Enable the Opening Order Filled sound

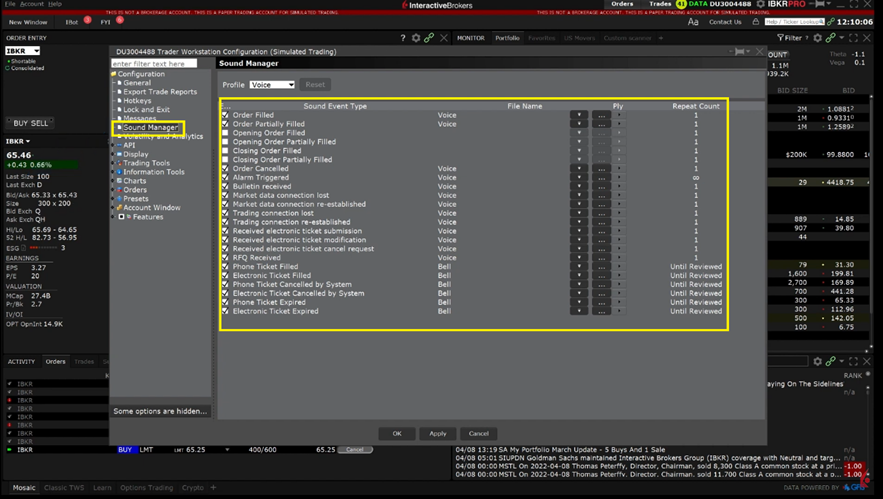coord(226,133)
